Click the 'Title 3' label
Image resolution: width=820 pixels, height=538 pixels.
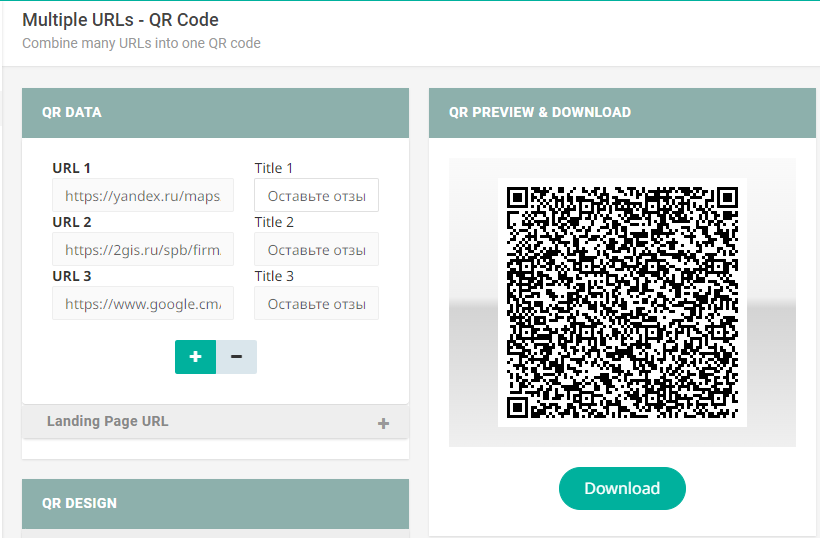click(274, 276)
